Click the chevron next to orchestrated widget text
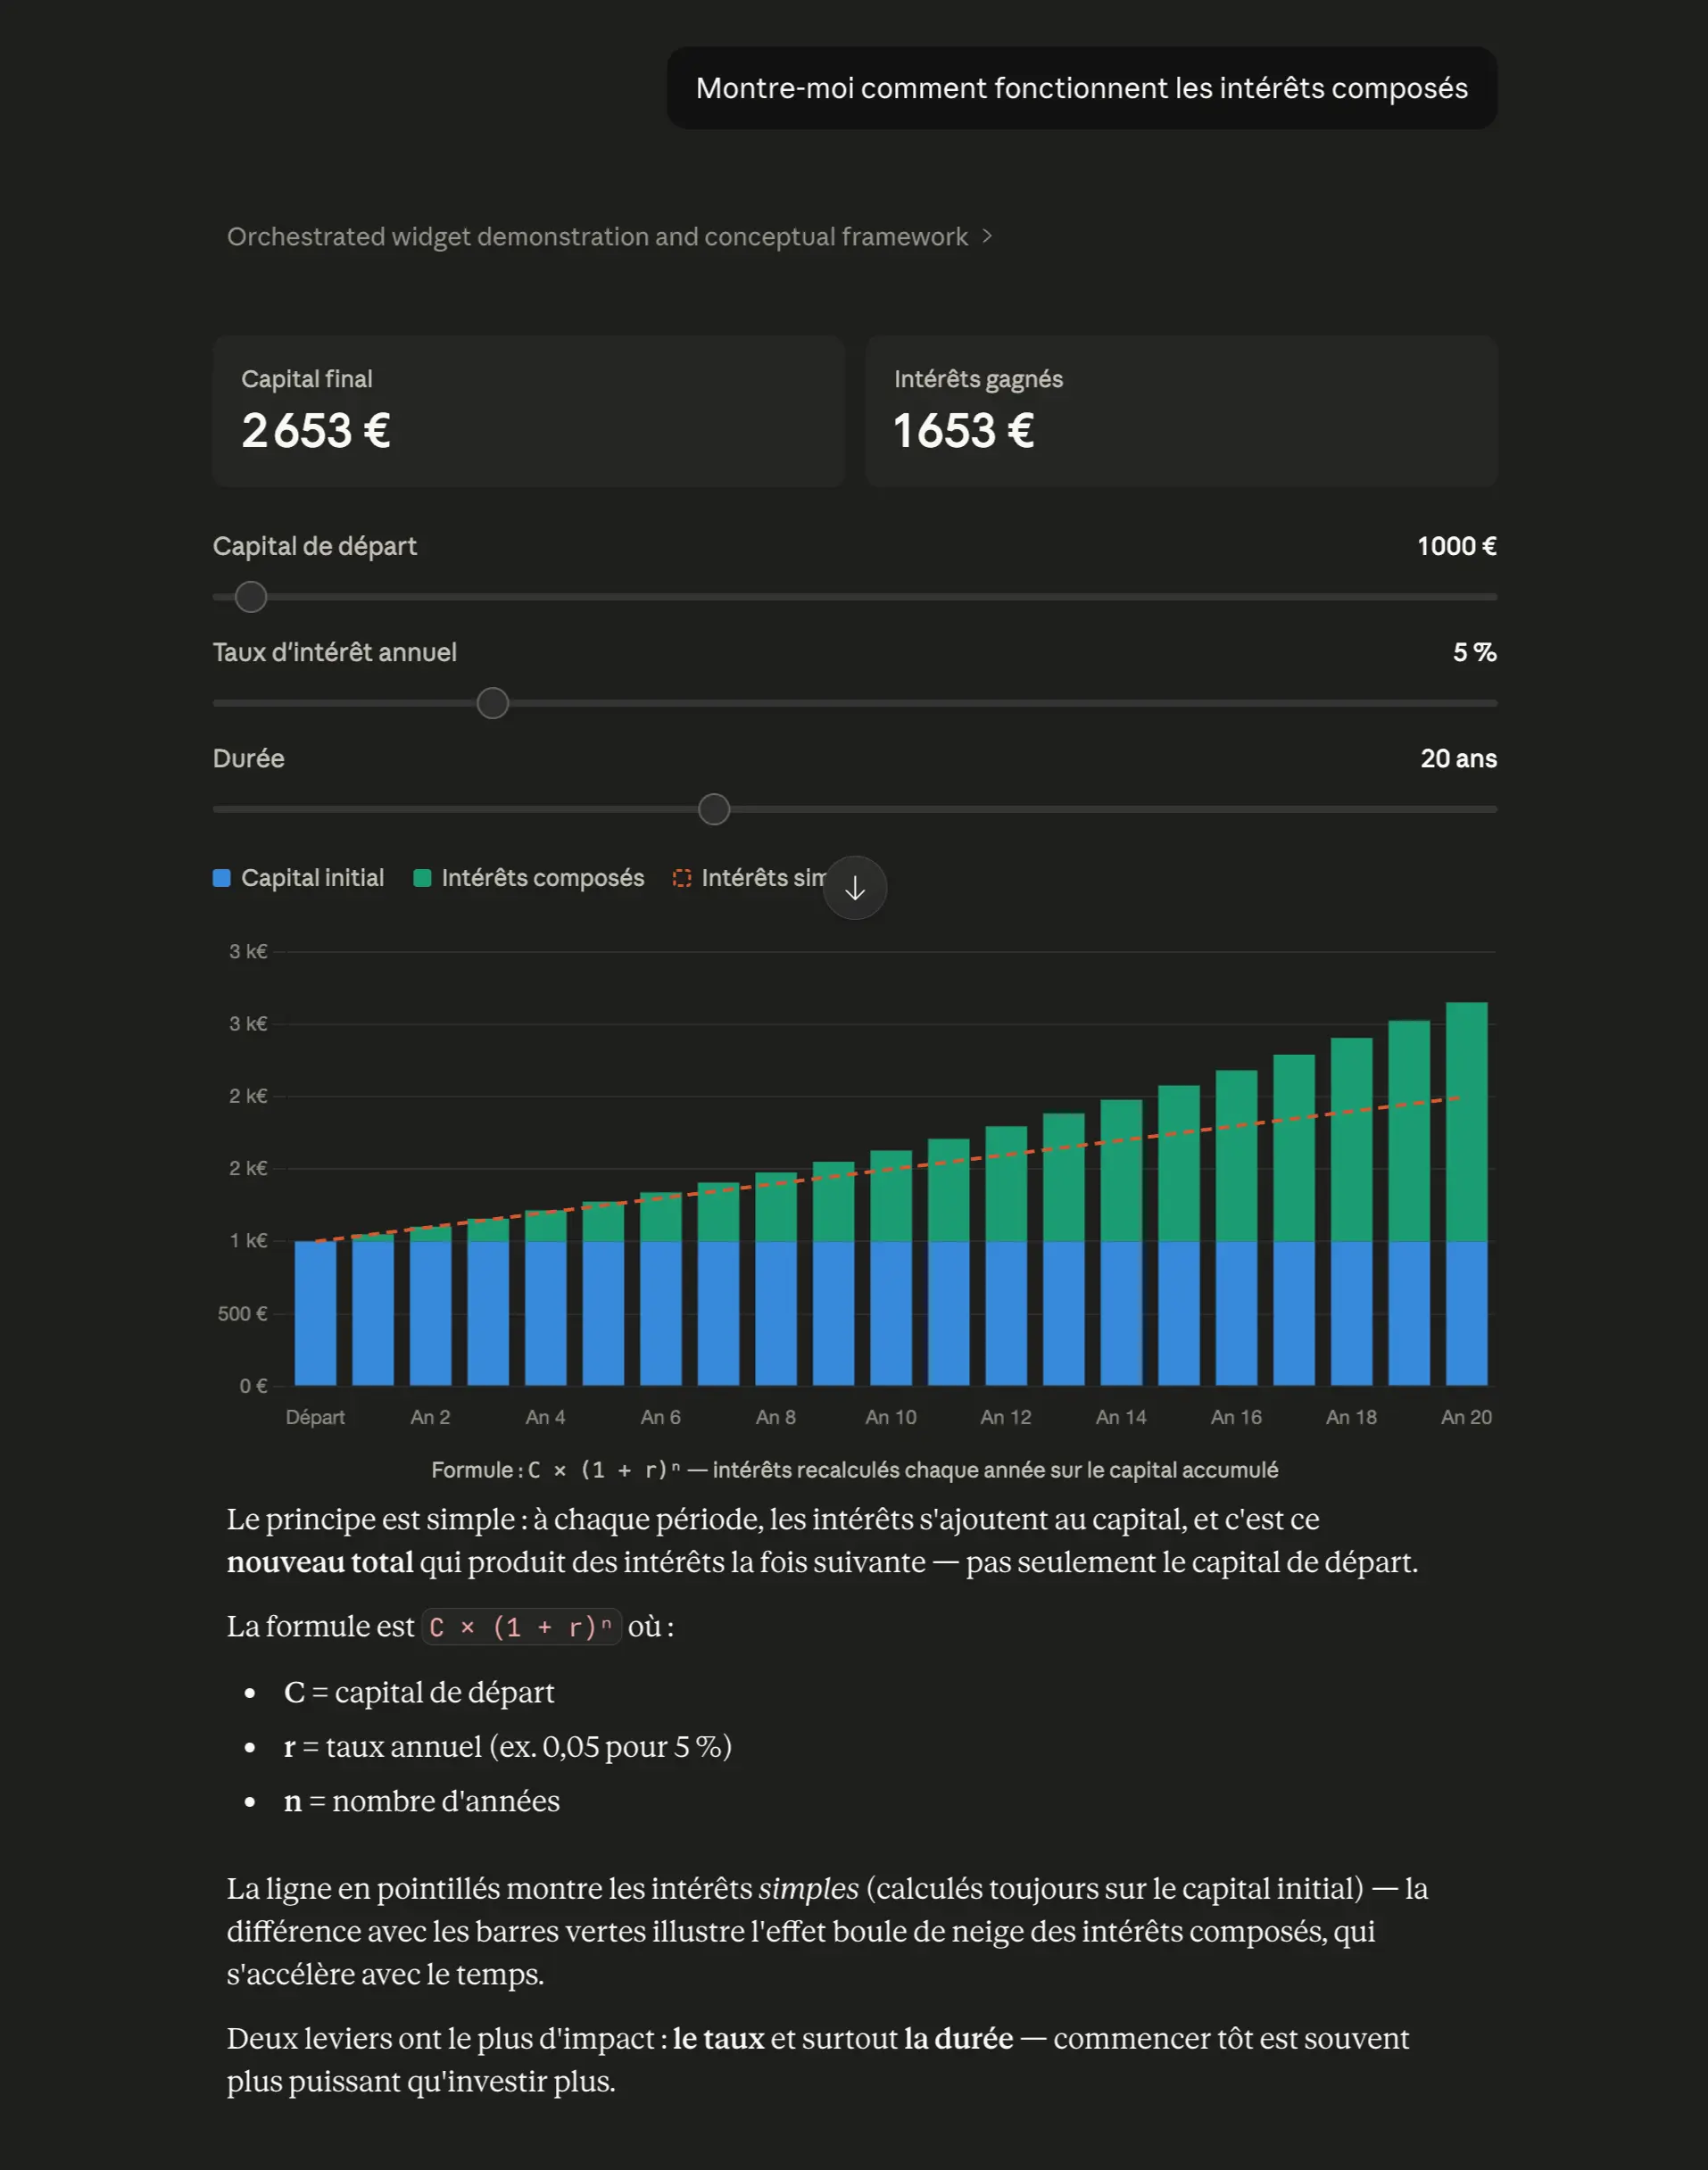Viewport: 1708px width, 2170px height. point(988,237)
